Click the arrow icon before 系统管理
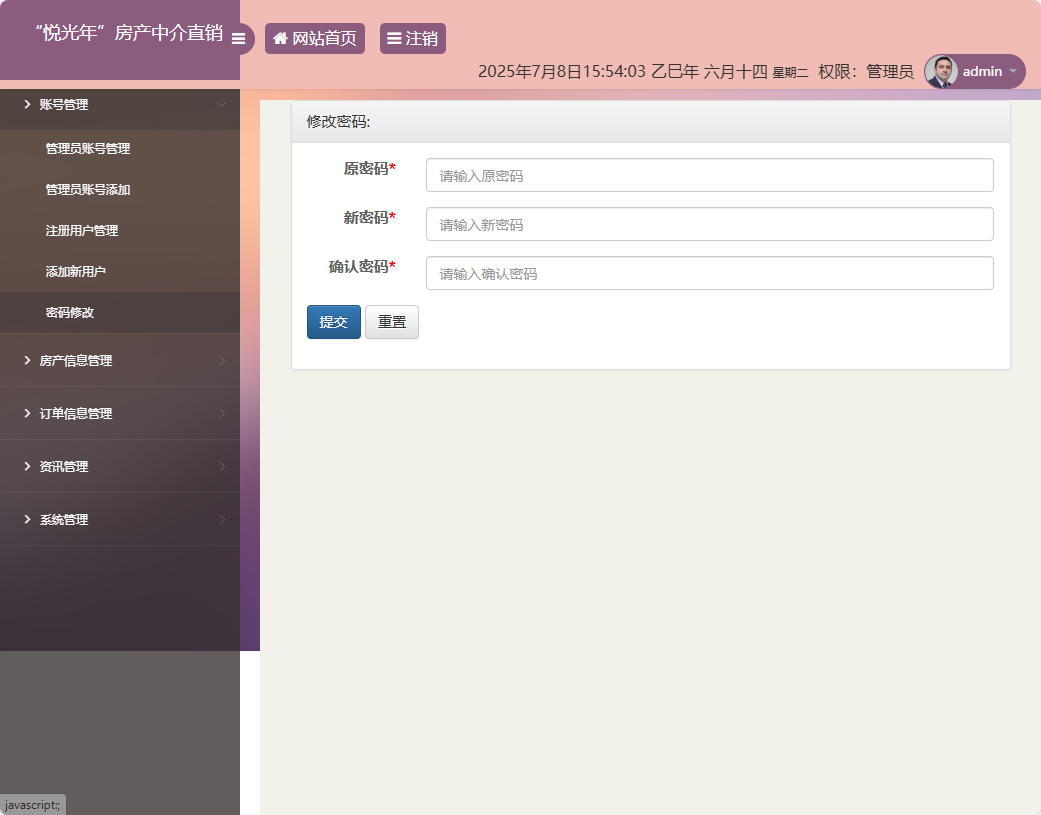The height and width of the screenshot is (815, 1041). pos(26,519)
